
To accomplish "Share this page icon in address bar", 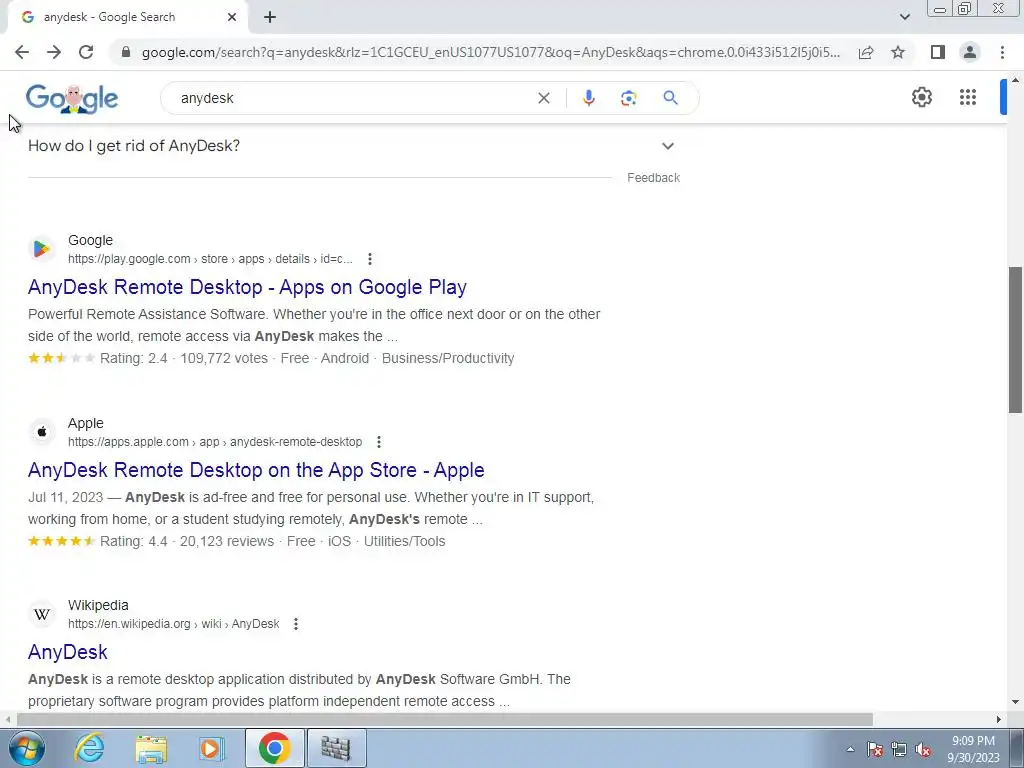I will [866, 52].
